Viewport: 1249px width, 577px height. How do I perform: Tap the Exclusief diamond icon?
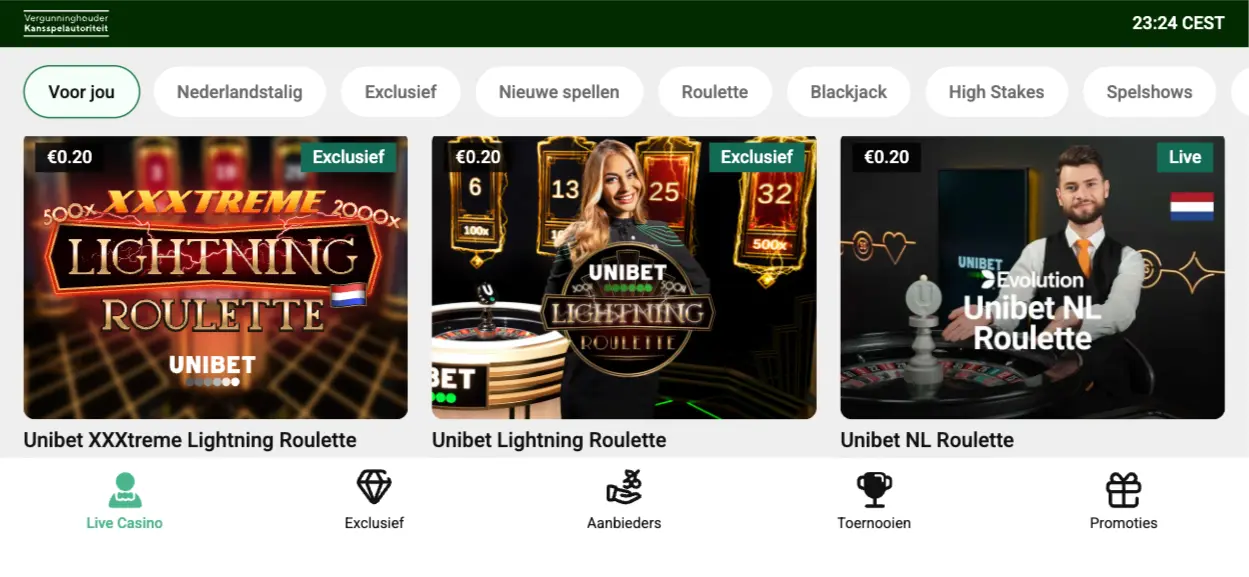click(374, 488)
